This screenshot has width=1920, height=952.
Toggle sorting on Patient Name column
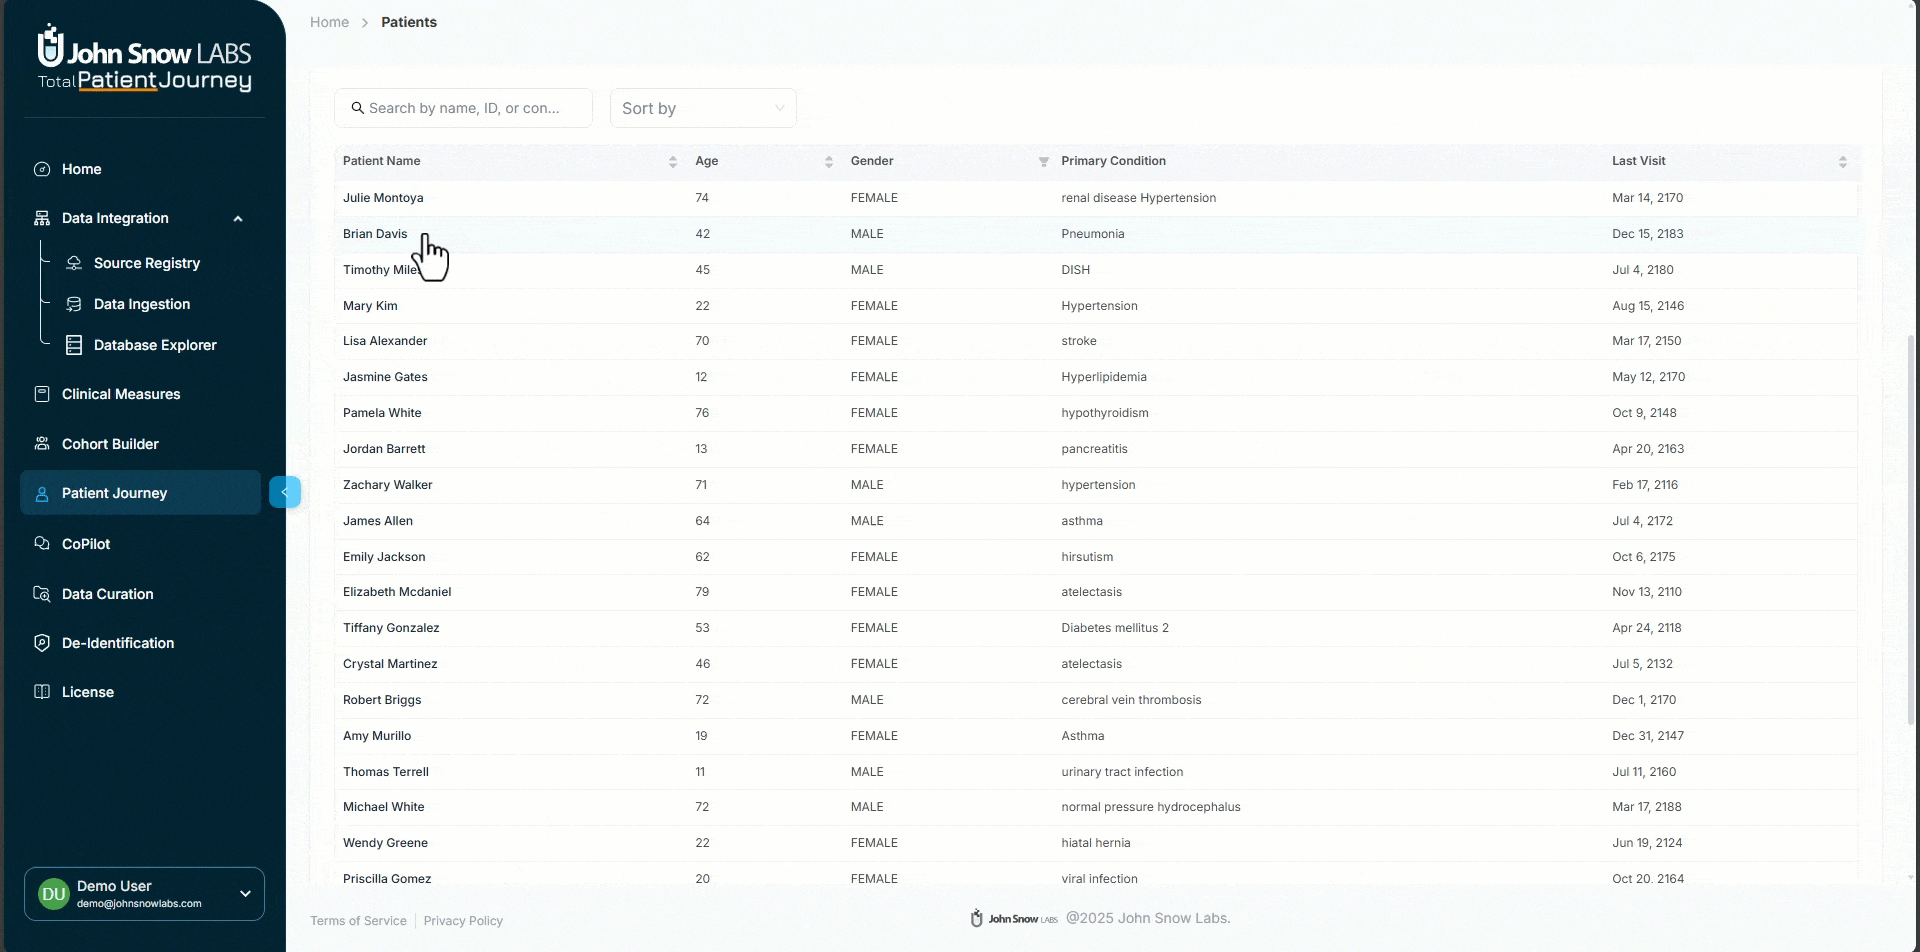tap(672, 162)
